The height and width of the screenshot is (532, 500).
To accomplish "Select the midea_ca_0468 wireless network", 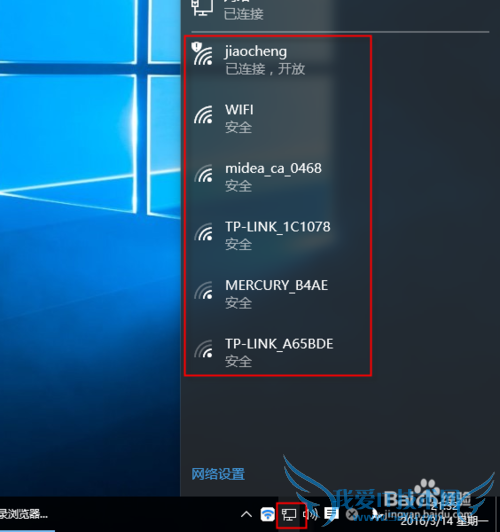I will [x=340, y=176].
